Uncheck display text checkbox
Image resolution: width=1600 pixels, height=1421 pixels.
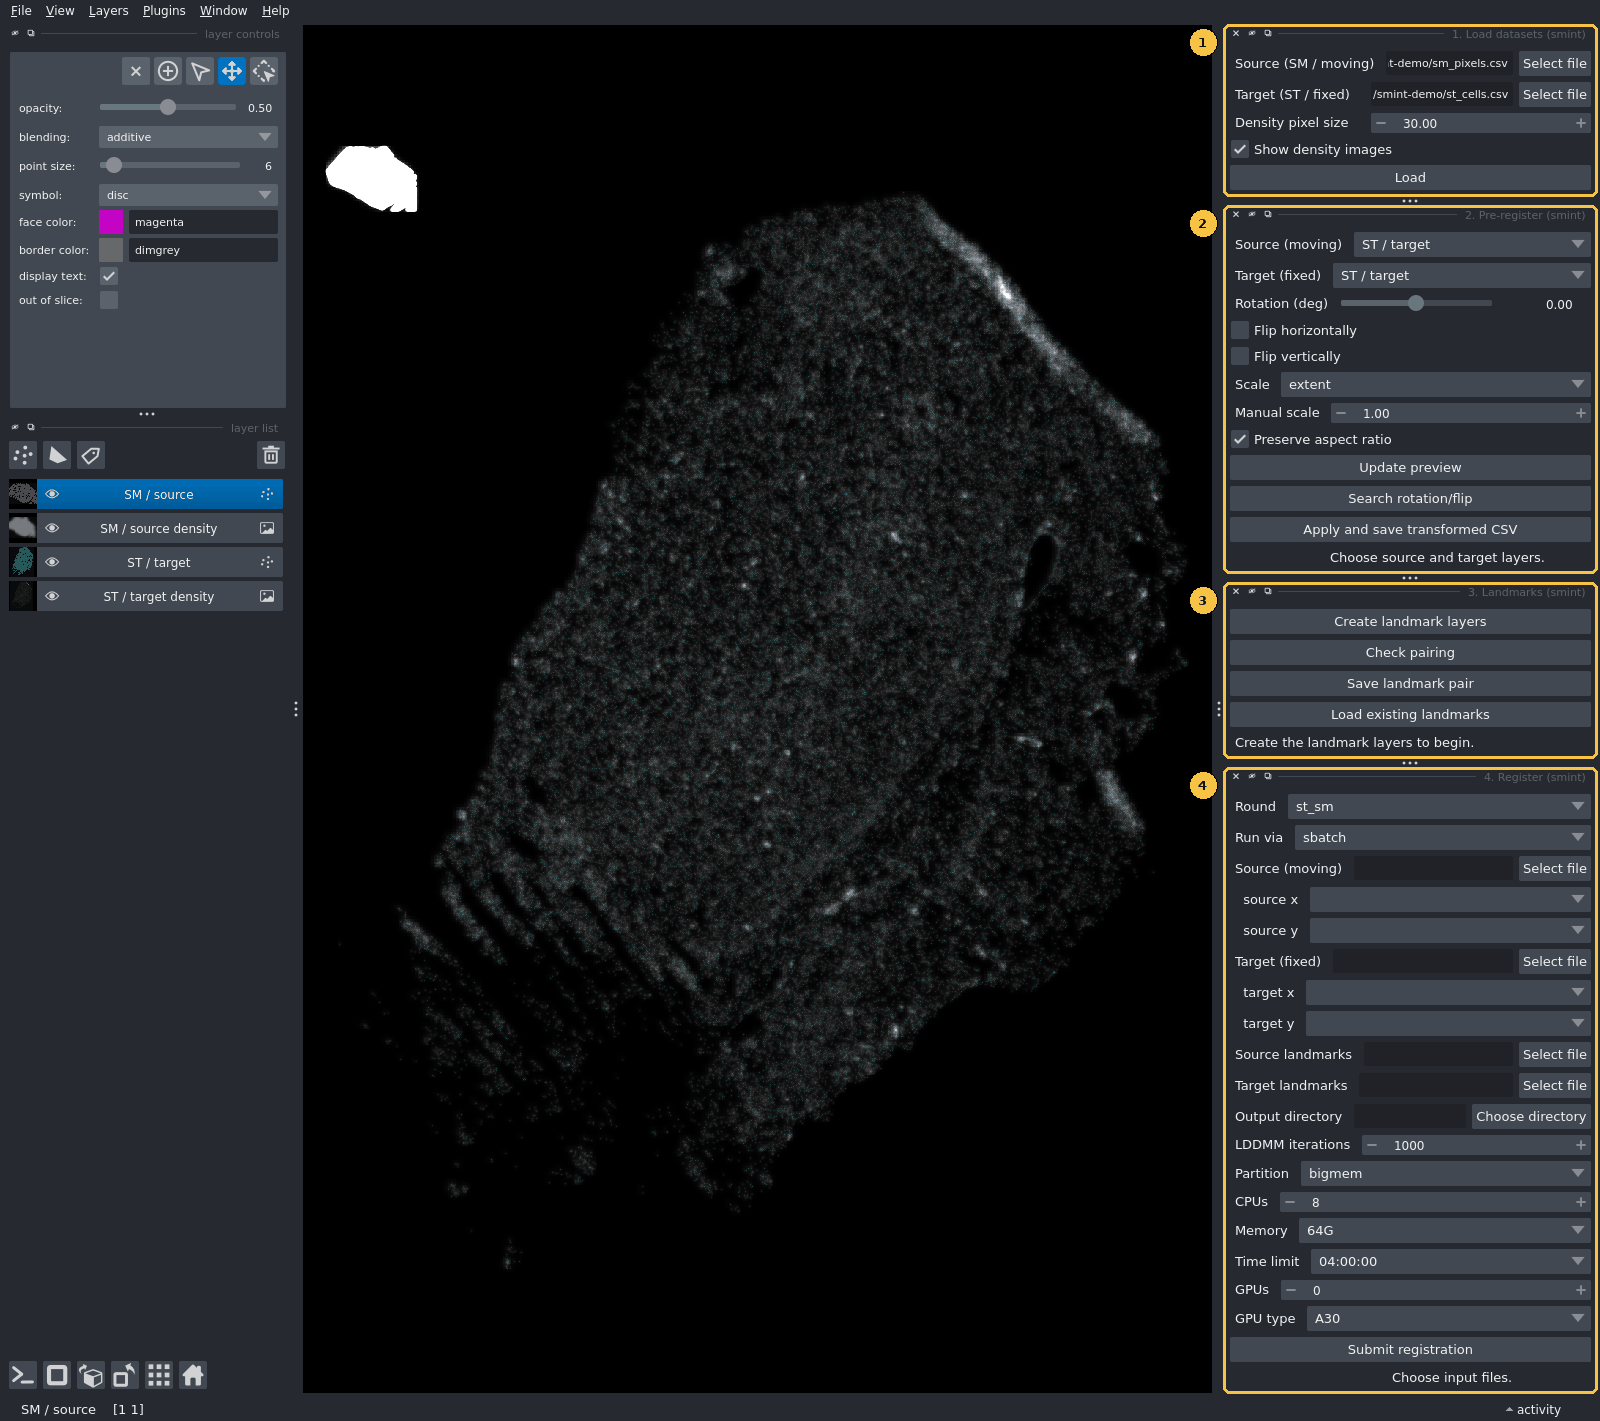tap(109, 276)
